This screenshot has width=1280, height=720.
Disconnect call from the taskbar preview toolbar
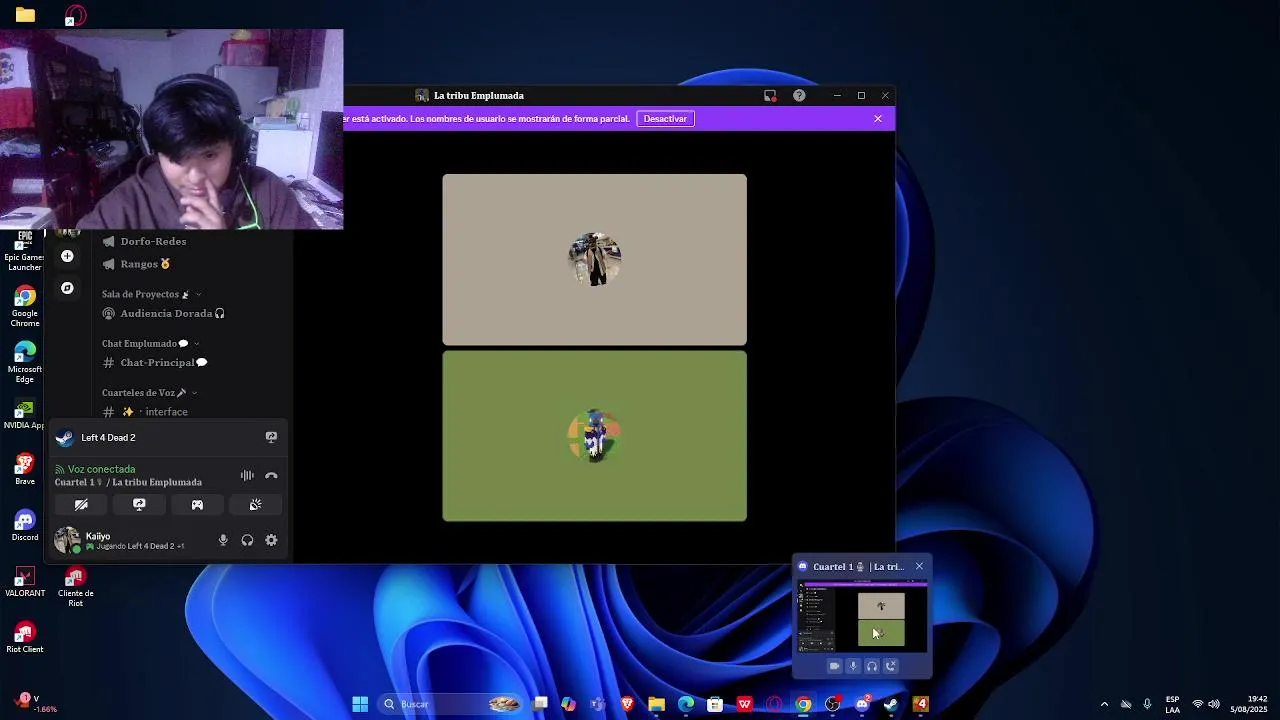(891, 666)
